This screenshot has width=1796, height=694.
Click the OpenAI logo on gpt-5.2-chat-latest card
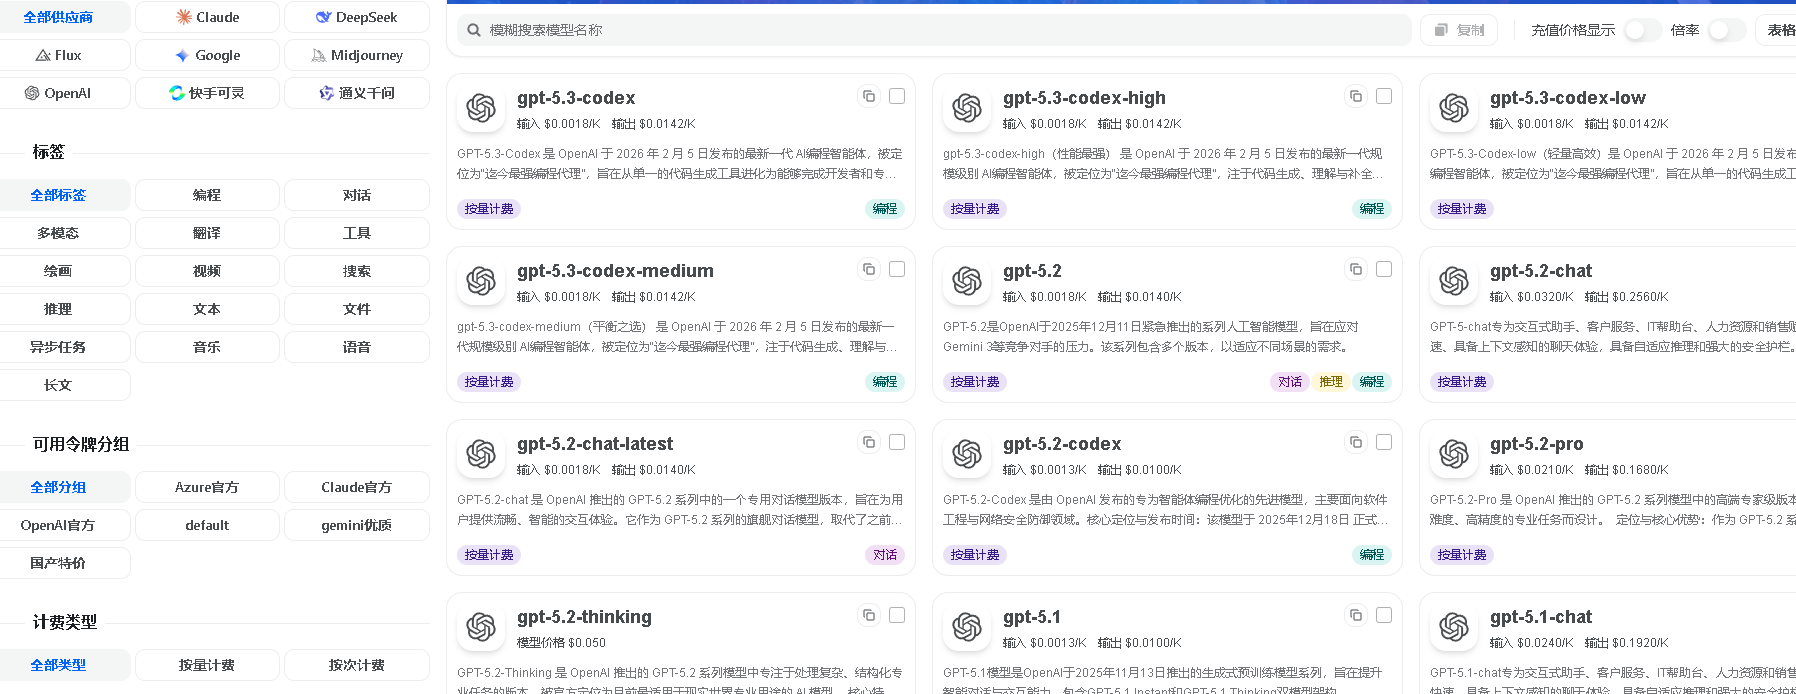coord(481,454)
